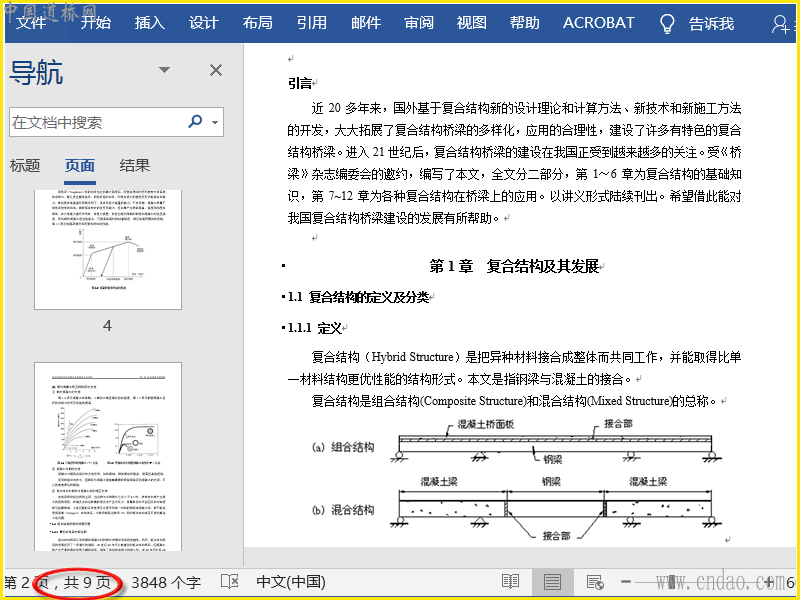Switch to the 开始 ribbon tab
Screen dimensions: 800x600
(96, 23)
